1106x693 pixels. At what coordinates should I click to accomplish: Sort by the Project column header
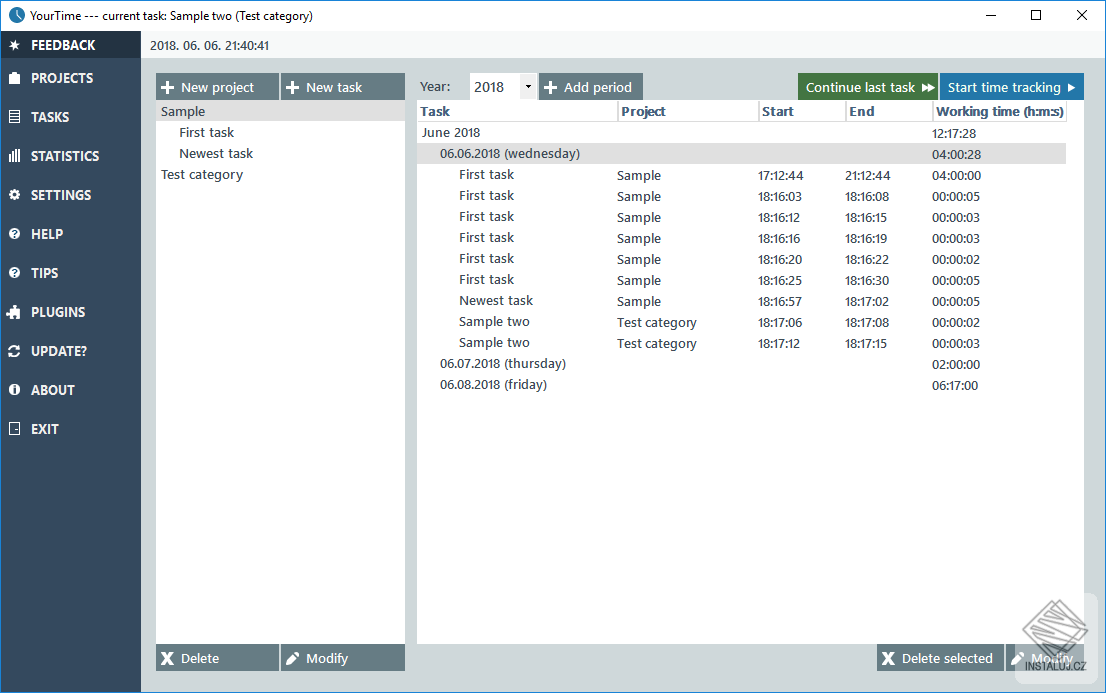688,112
